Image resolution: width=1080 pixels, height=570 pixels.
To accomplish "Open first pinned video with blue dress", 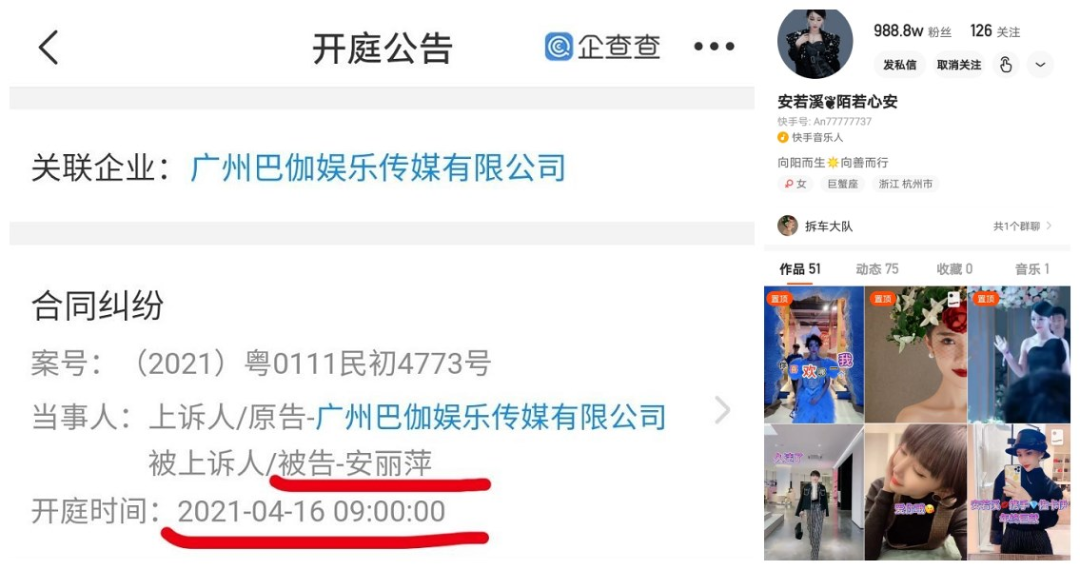I will pos(813,355).
